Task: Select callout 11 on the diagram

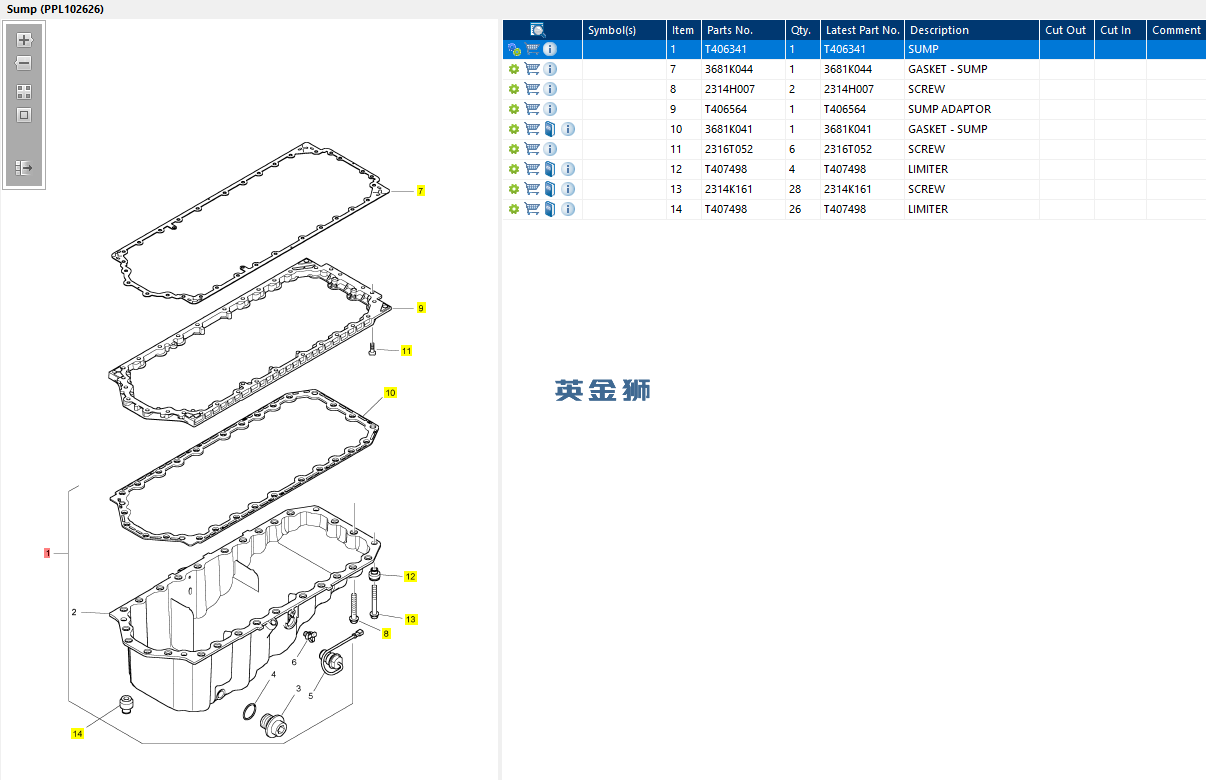Action: pyautogui.click(x=406, y=351)
